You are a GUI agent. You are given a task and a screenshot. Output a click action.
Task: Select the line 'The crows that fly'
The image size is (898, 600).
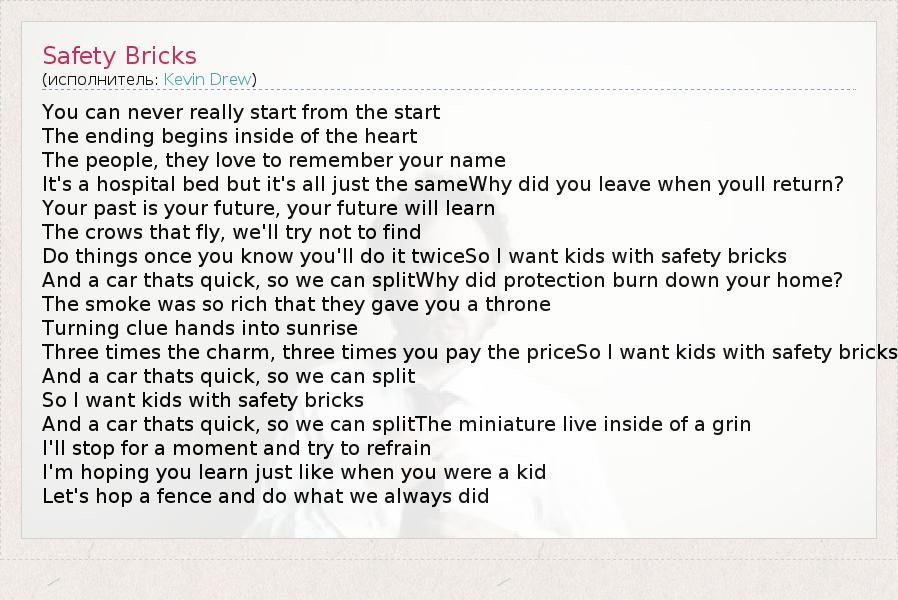click(x=217, y=232)
